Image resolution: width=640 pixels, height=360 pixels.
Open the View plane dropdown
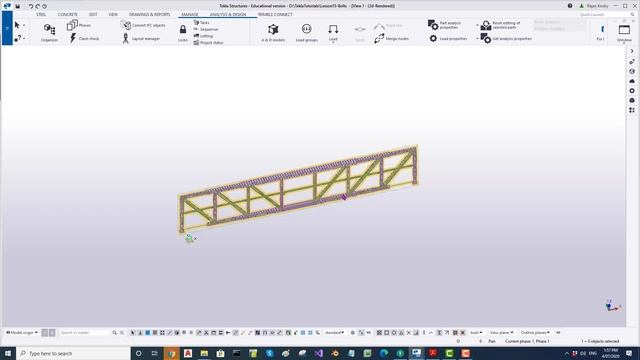tap(502, 333)
